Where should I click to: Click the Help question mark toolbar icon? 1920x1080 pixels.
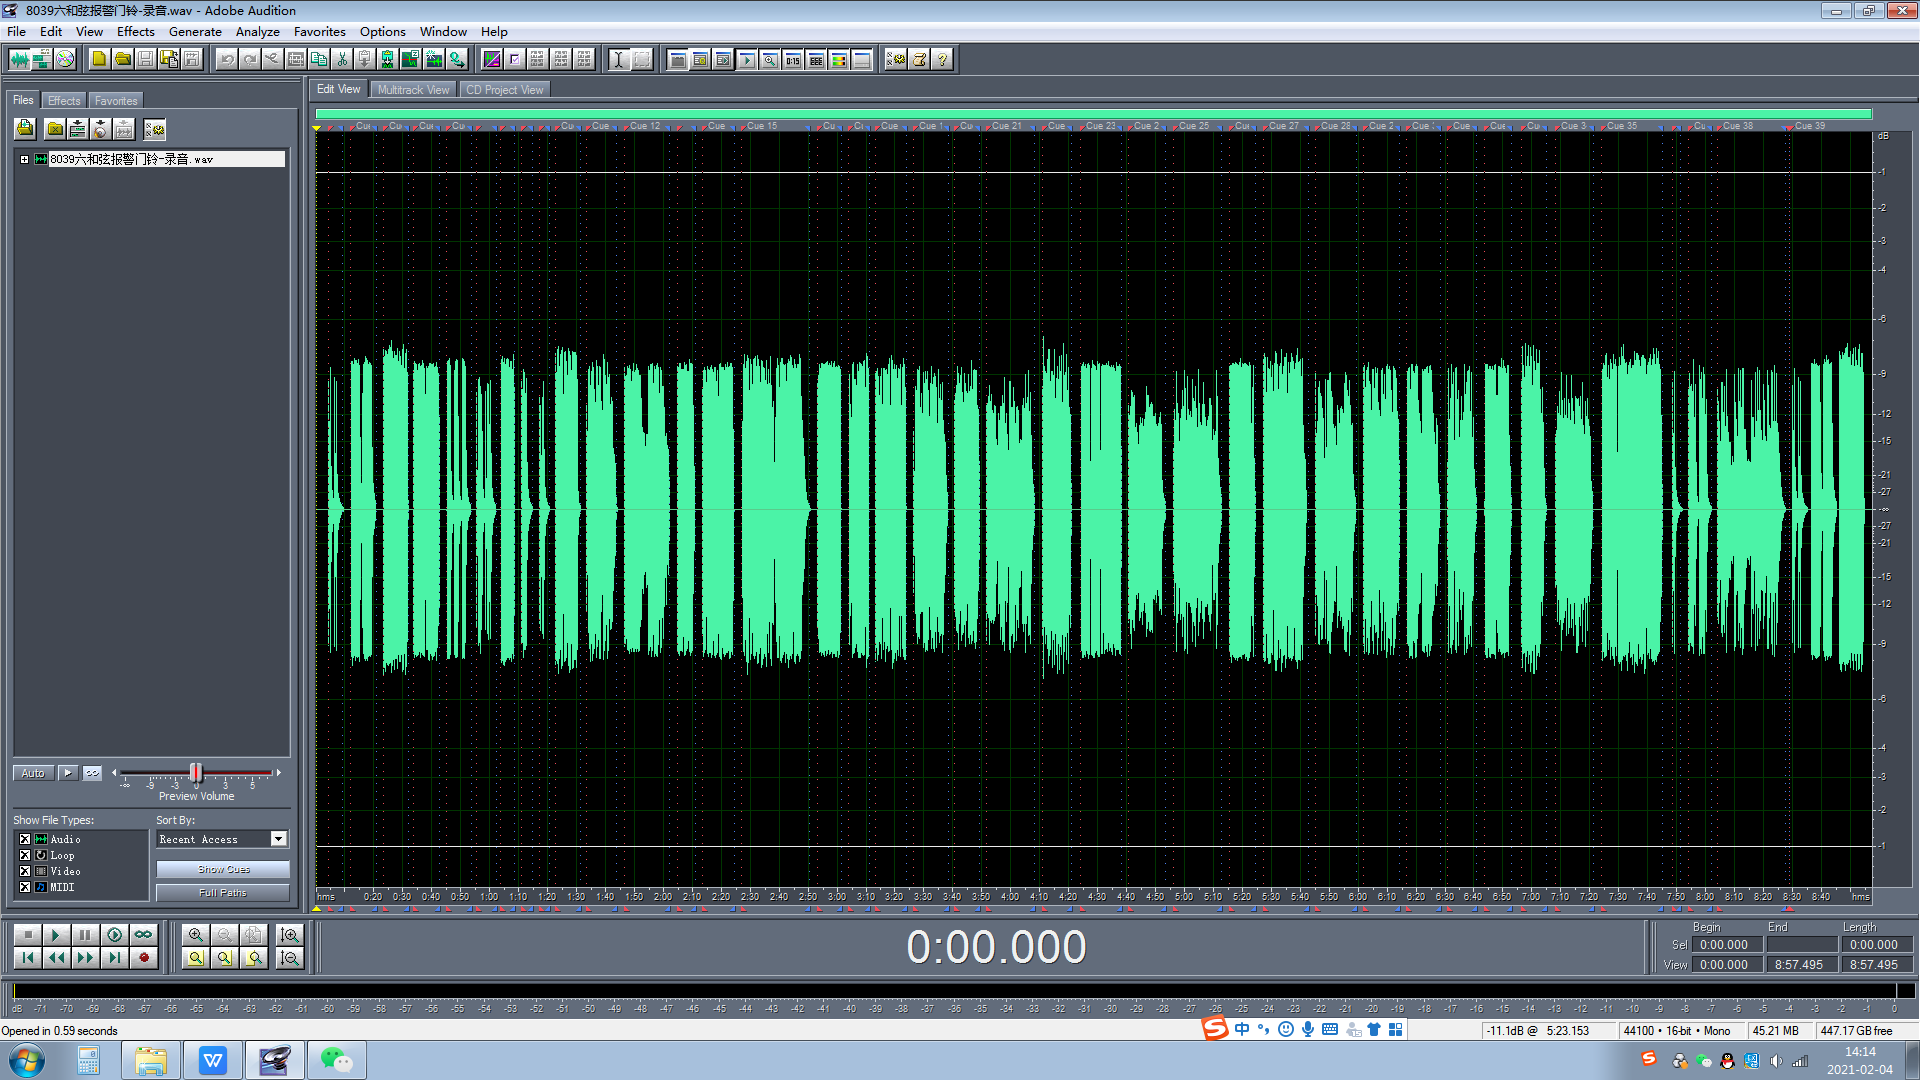(x=942, y=60)
